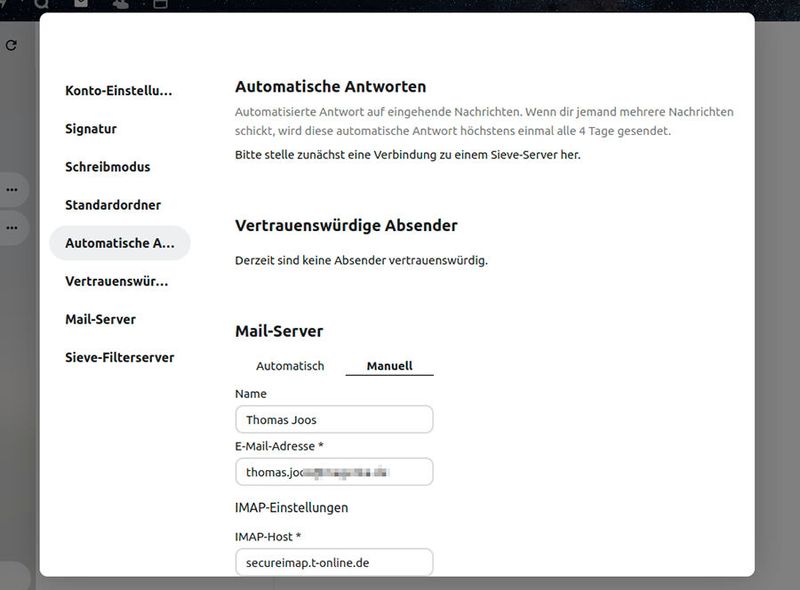Refresh folders using the refresh icon
This screenshot has width=800, height=590.
tap(11, 45)
